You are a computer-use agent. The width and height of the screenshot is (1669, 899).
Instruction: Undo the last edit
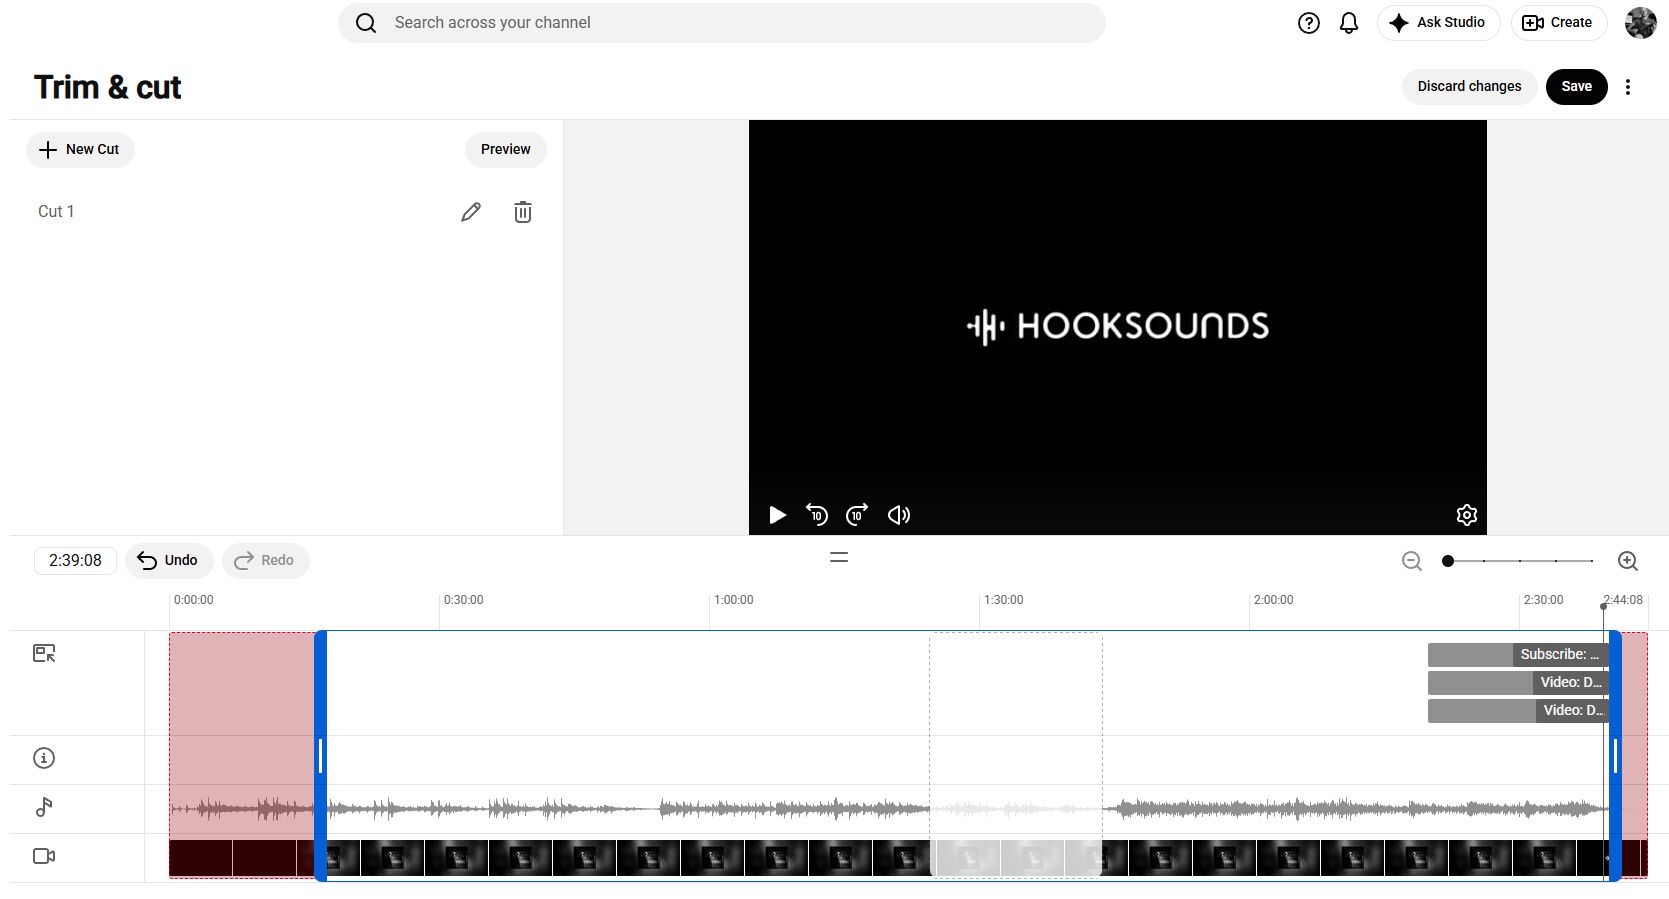[x=168, y=561]
